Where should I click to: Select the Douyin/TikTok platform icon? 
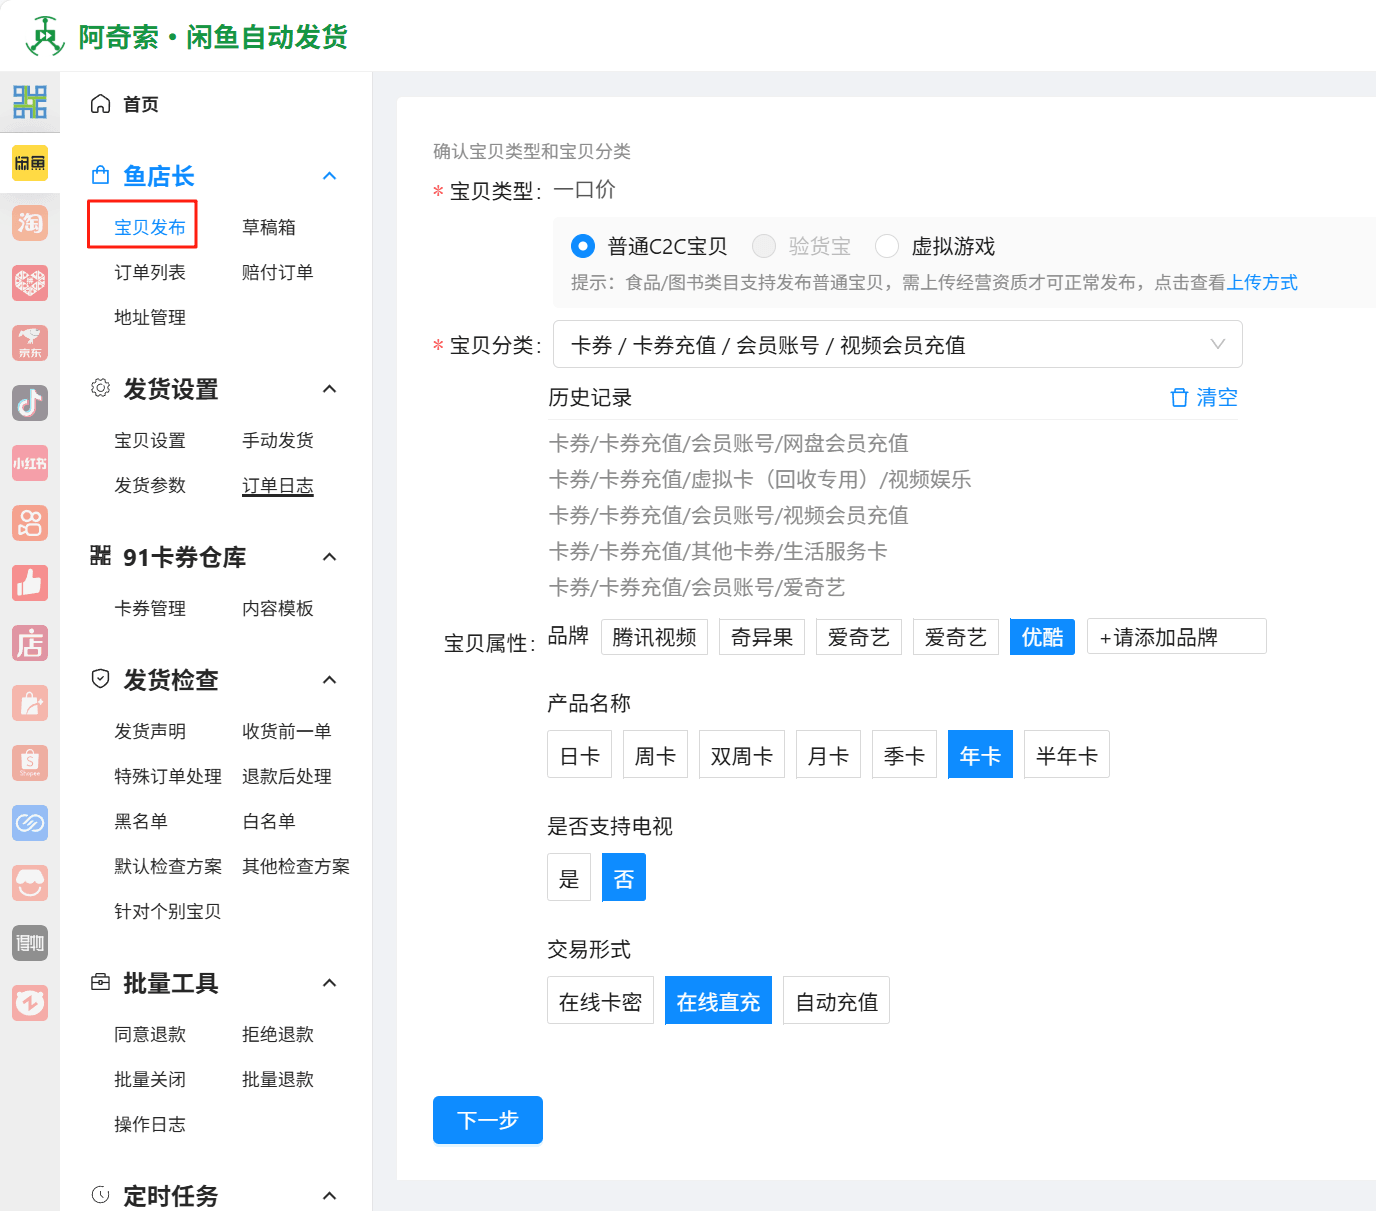[30, 403]
